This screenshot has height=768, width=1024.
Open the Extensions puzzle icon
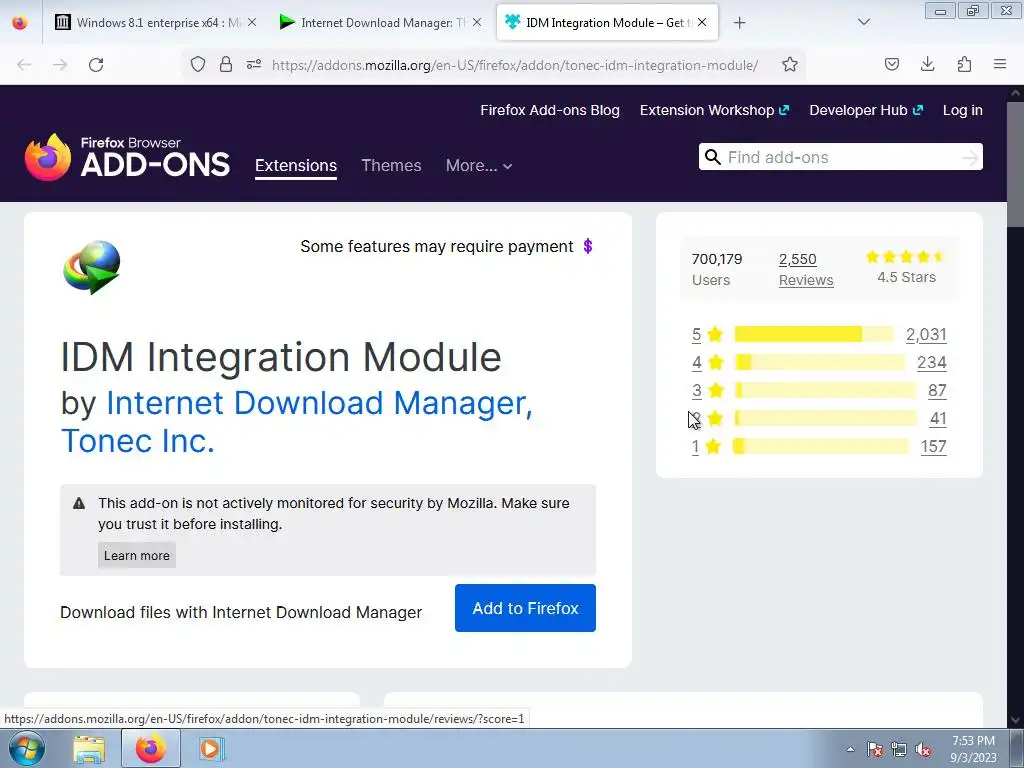click(x=964, y=64)
